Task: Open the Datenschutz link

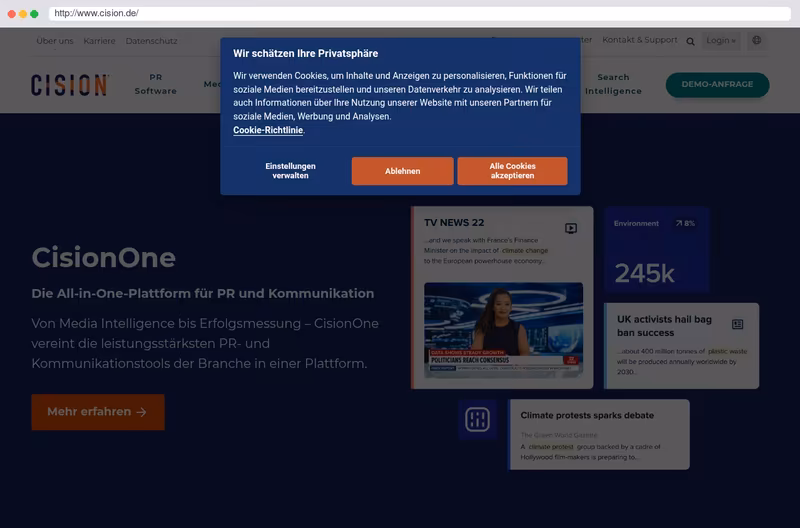Action: point(152,41)
